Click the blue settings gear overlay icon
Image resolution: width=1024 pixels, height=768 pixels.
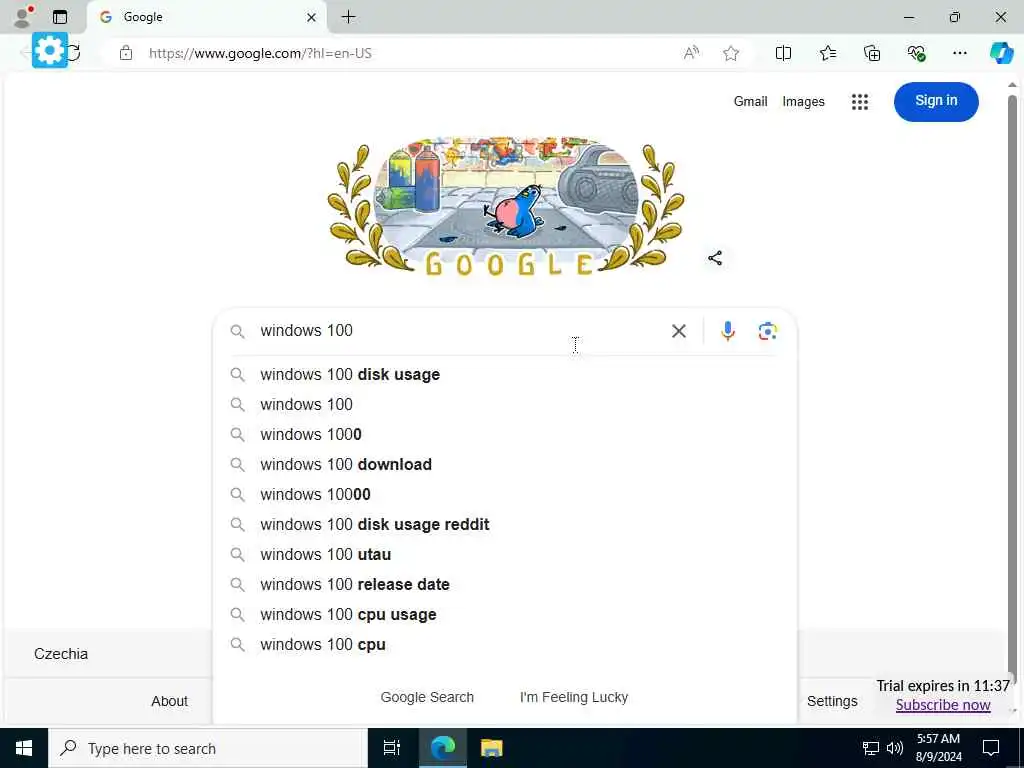pyautogui.click(x=50, y=50)
